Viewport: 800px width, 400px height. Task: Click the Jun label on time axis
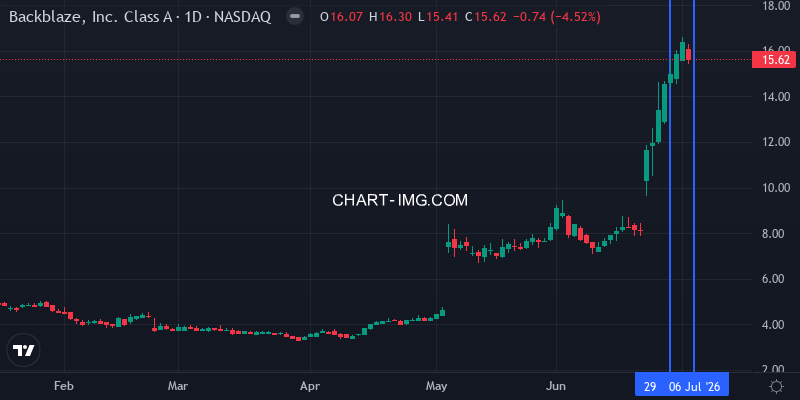(x=556, y=386)
